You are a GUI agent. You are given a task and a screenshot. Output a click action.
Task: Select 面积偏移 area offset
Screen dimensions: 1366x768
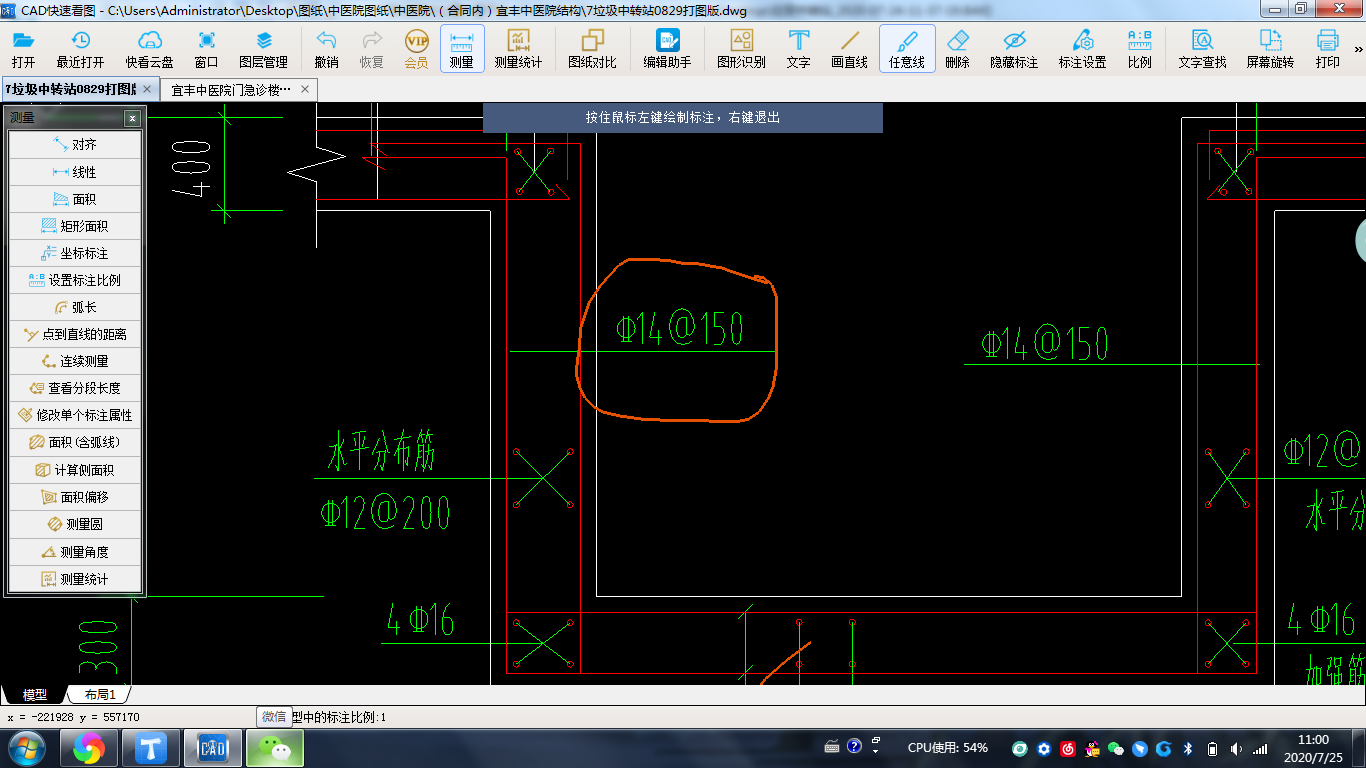75,497
